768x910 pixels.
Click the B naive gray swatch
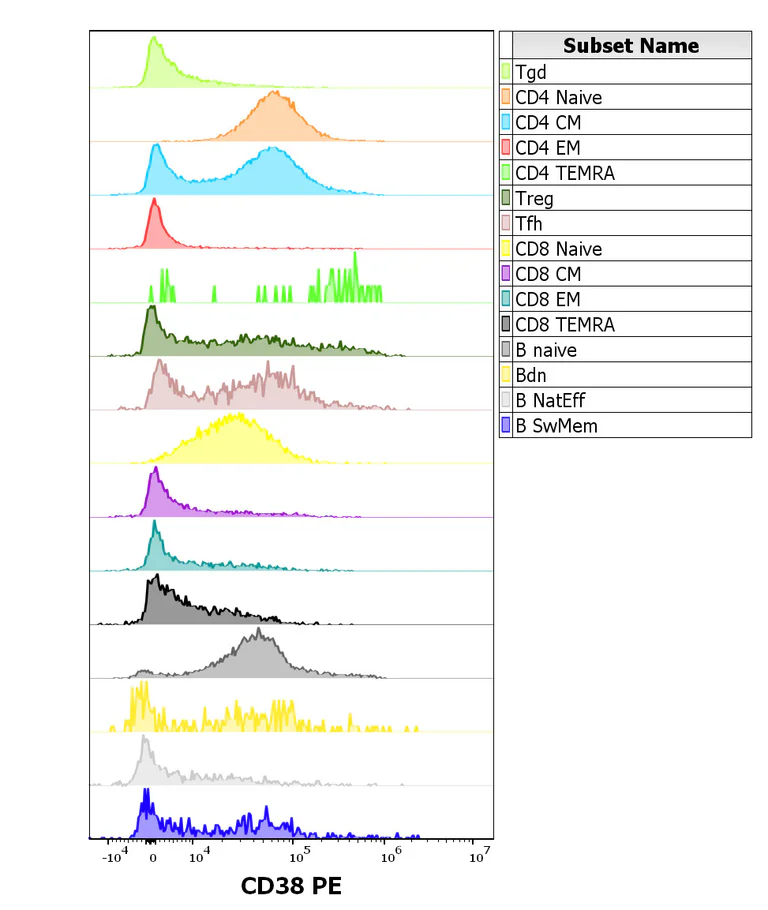(506, 349)
